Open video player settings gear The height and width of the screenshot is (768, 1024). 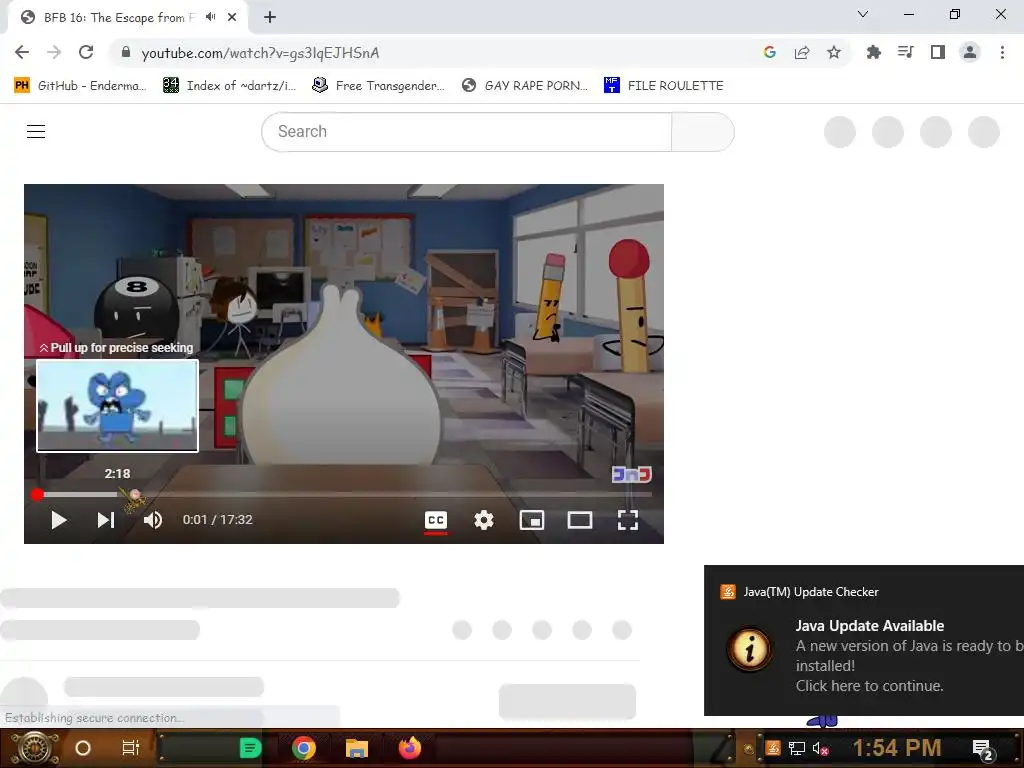tap(484, 520)
